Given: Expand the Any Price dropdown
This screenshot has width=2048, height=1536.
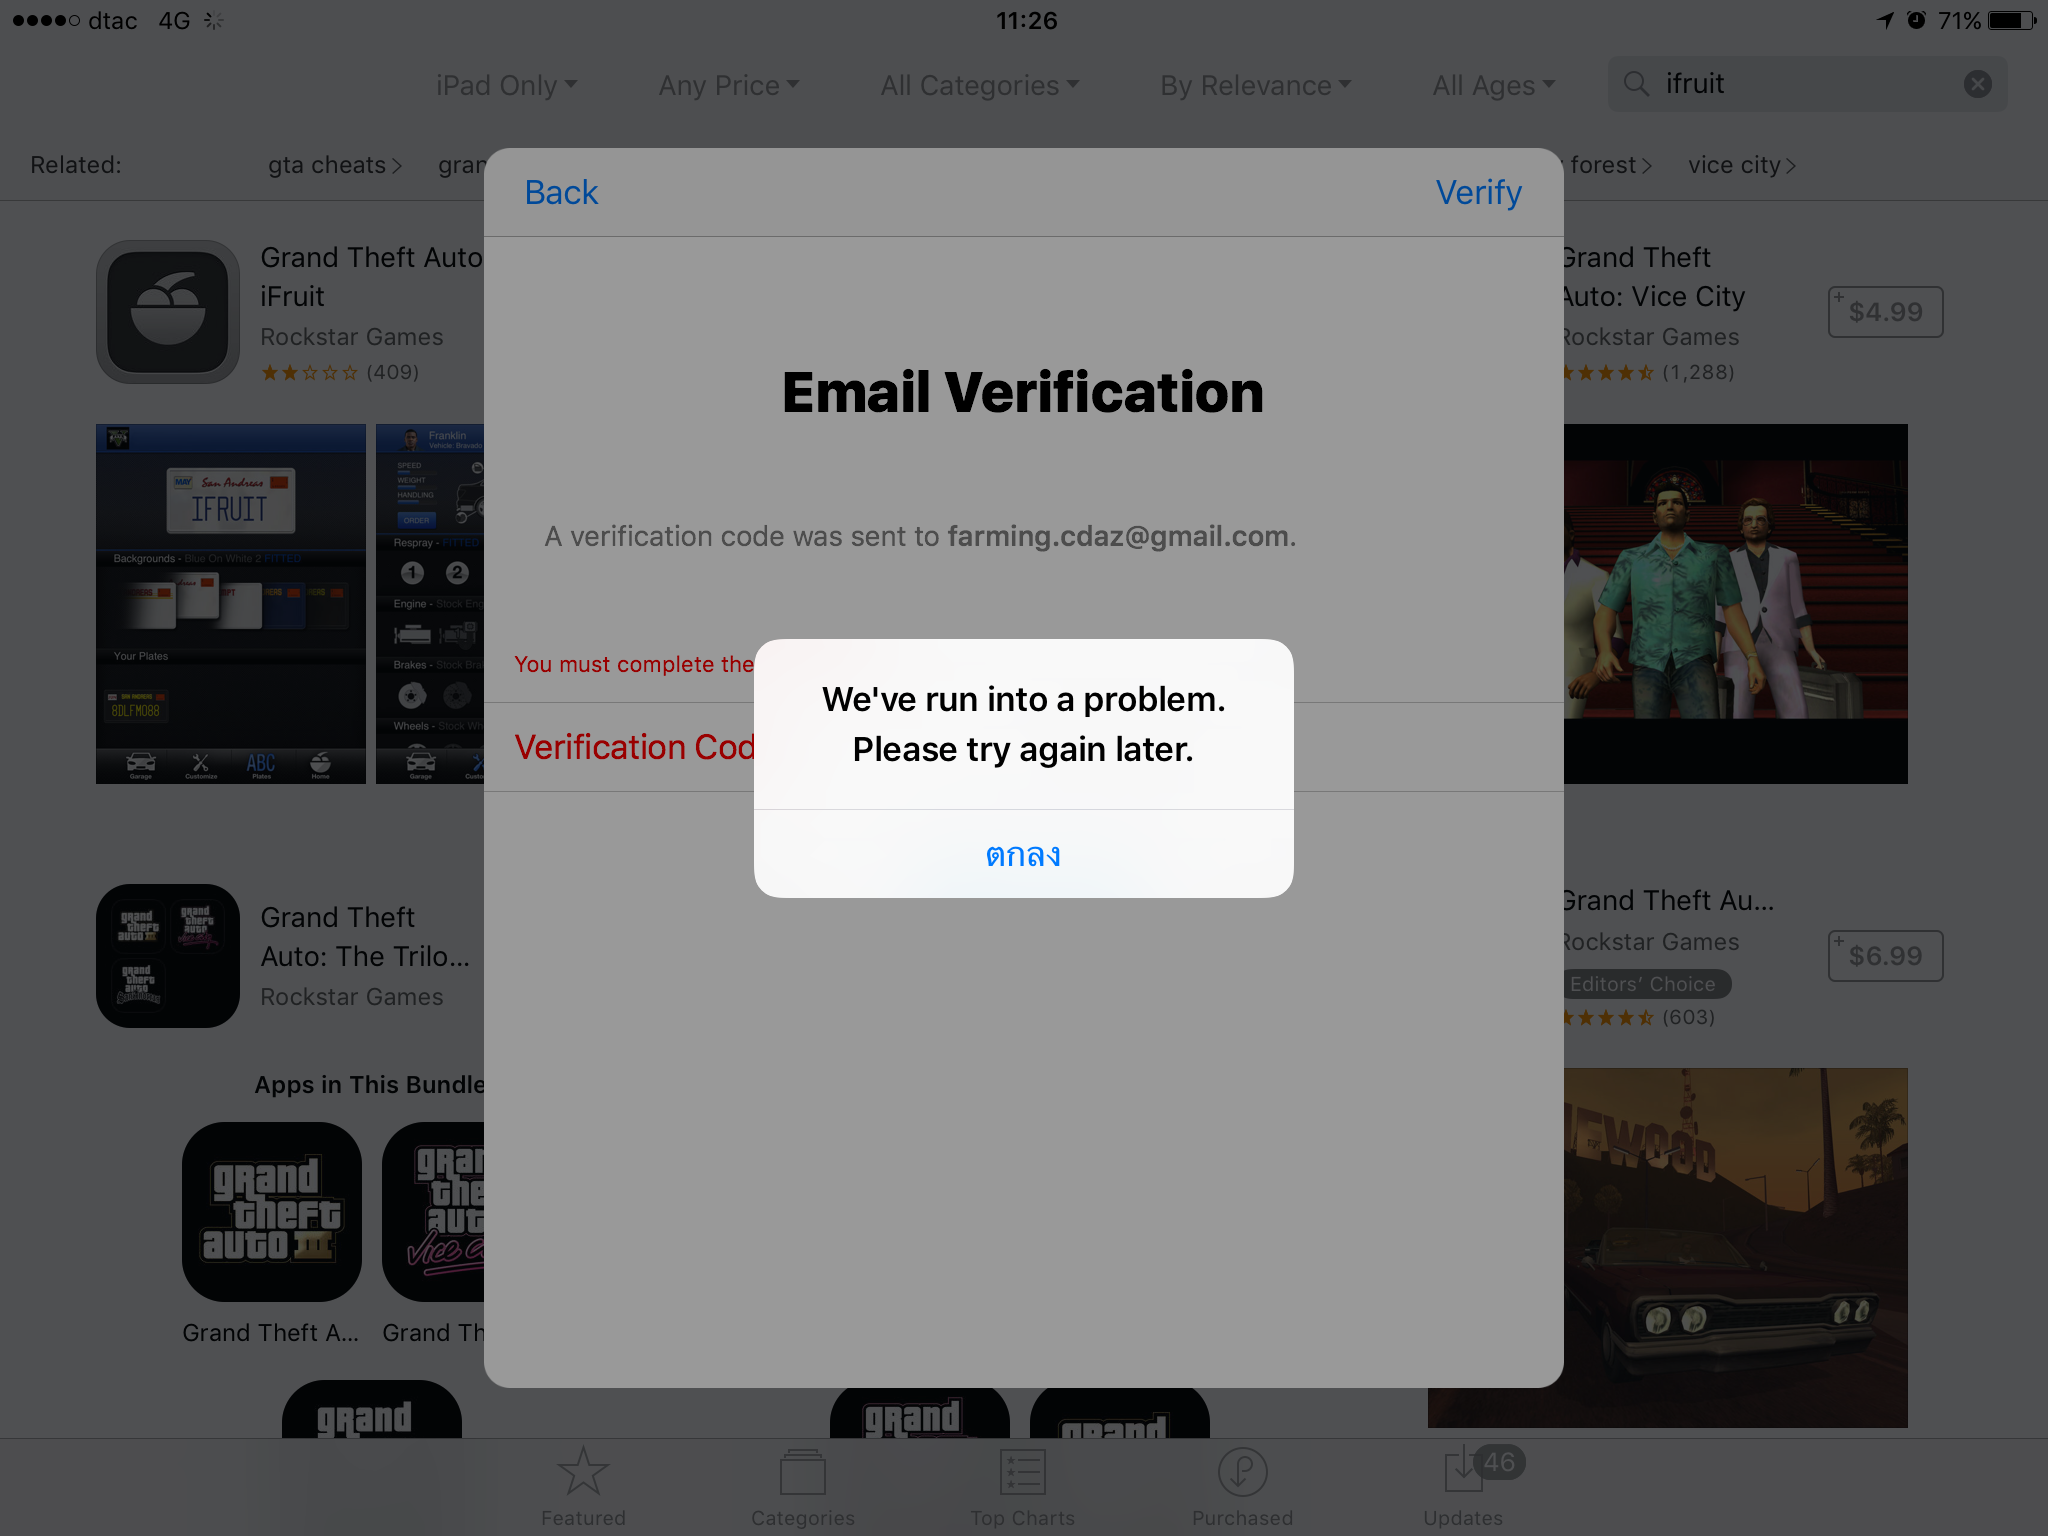Looking at the screenshot, I should pos(729,85).
